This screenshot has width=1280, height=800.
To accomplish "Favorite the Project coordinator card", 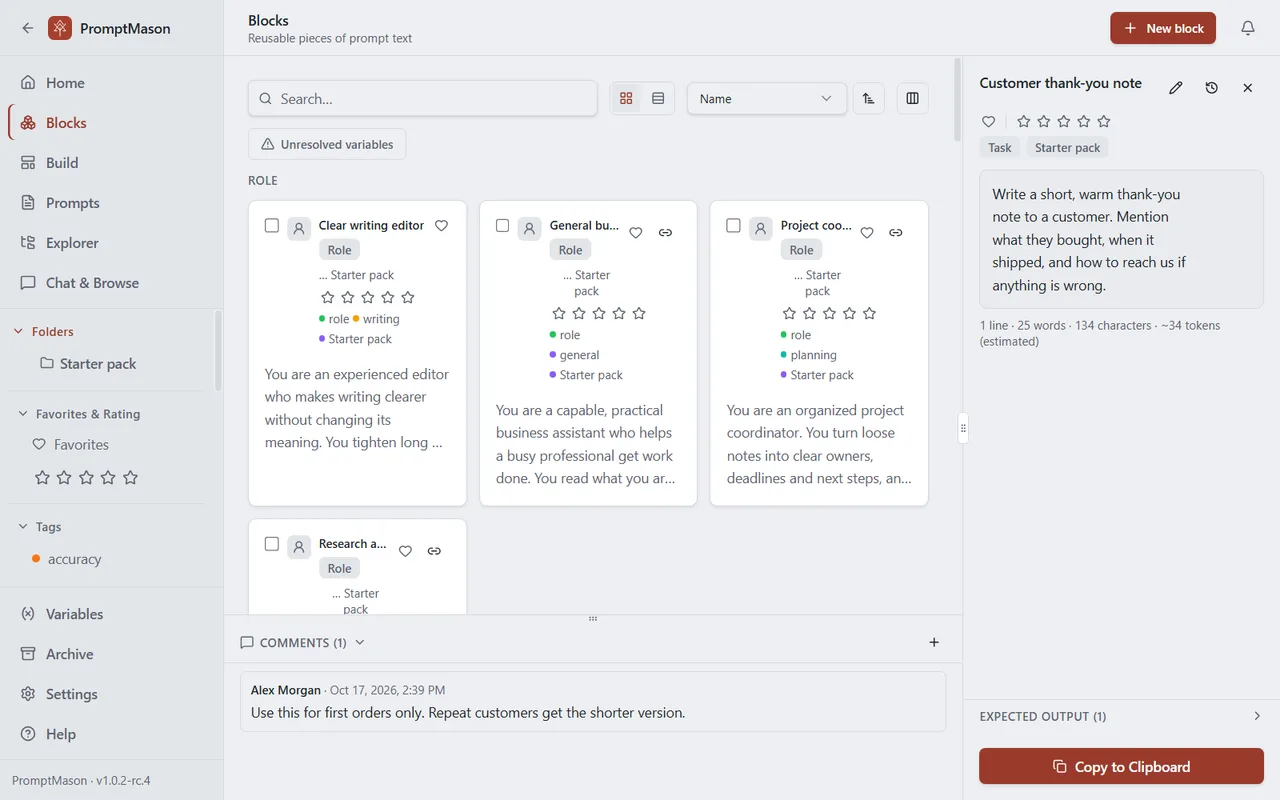I will tap(867, 232).
